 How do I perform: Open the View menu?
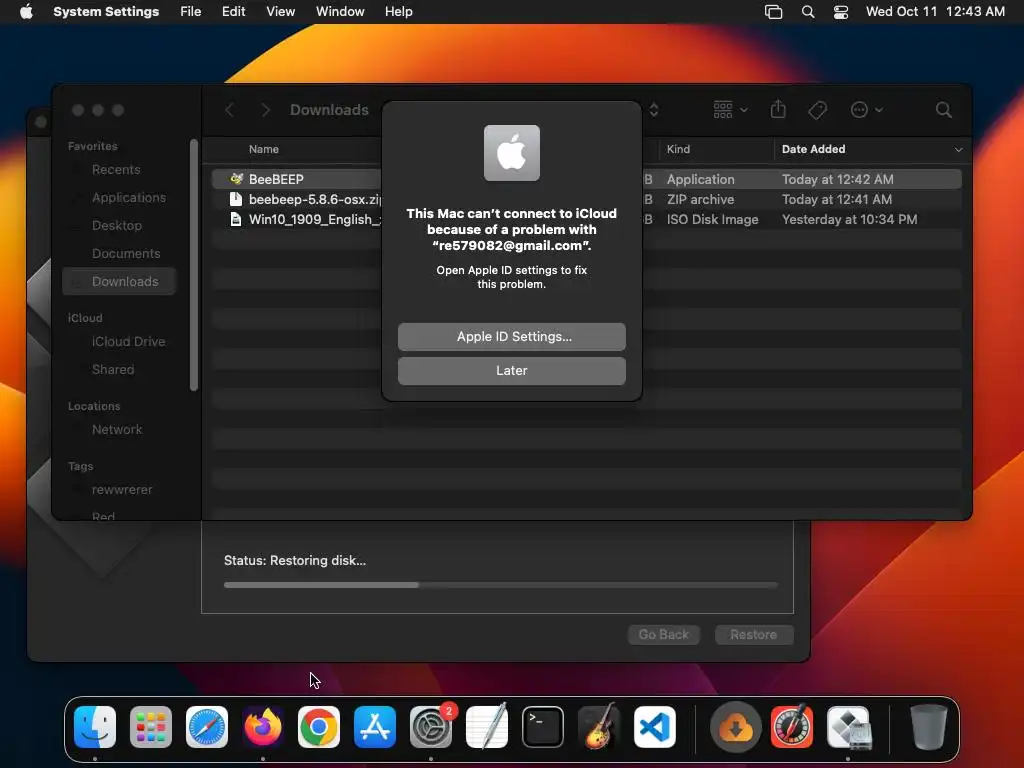(x=280, y=12)
